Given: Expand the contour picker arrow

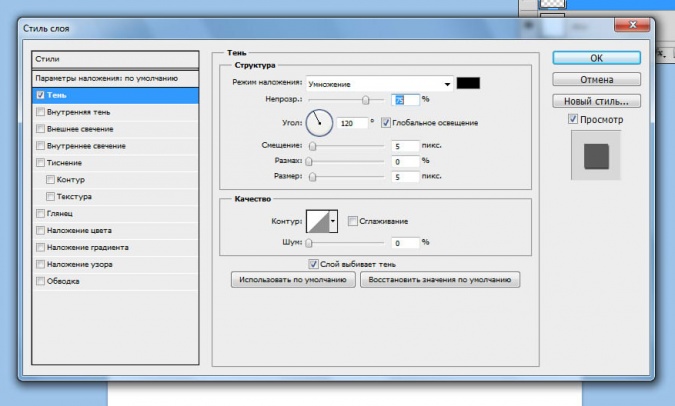Looking at the screenshot, I should (334, 221).
